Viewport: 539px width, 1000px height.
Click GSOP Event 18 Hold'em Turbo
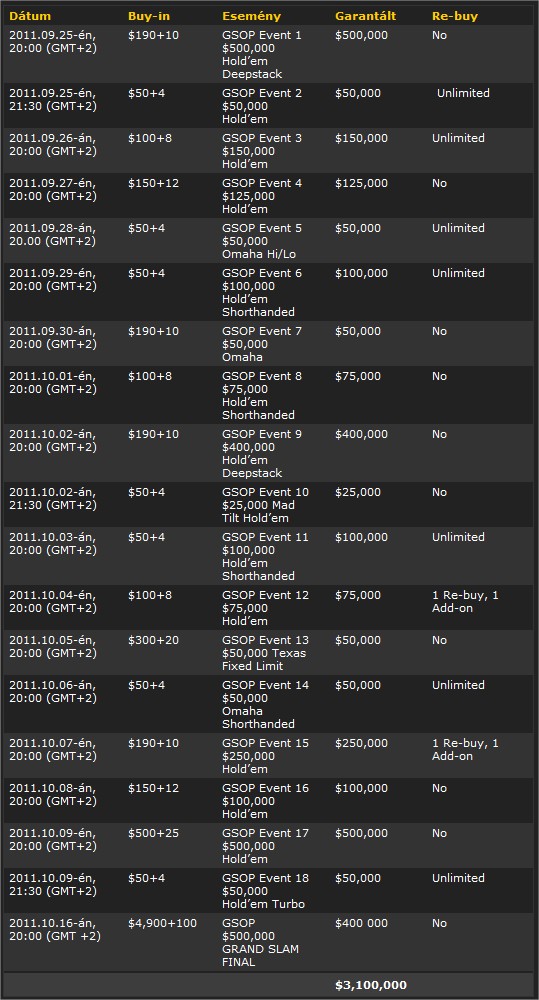(x=265, y=891)
